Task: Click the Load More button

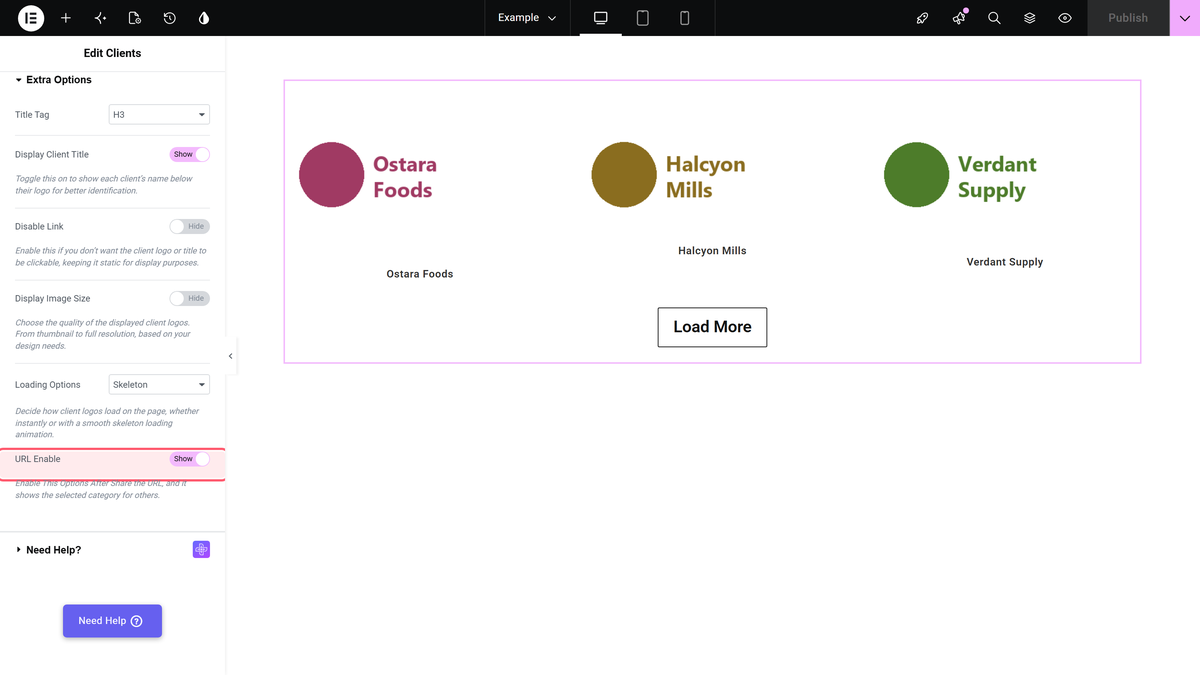Action: 712,327
